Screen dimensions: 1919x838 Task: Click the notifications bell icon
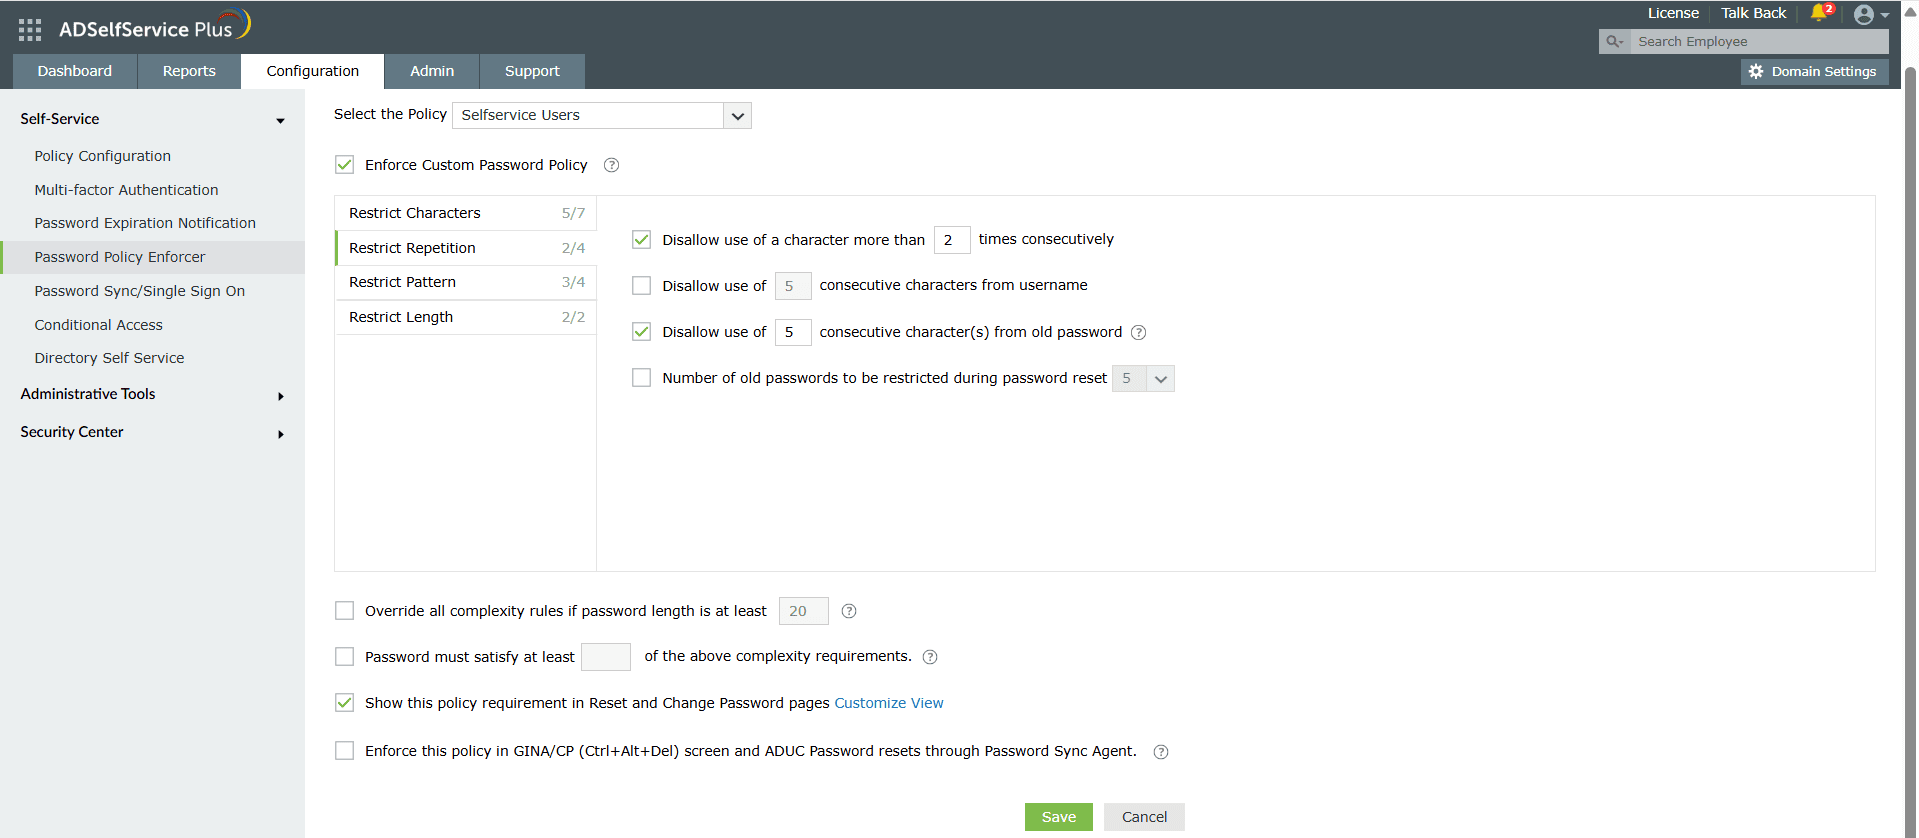tap(1818, 13)
